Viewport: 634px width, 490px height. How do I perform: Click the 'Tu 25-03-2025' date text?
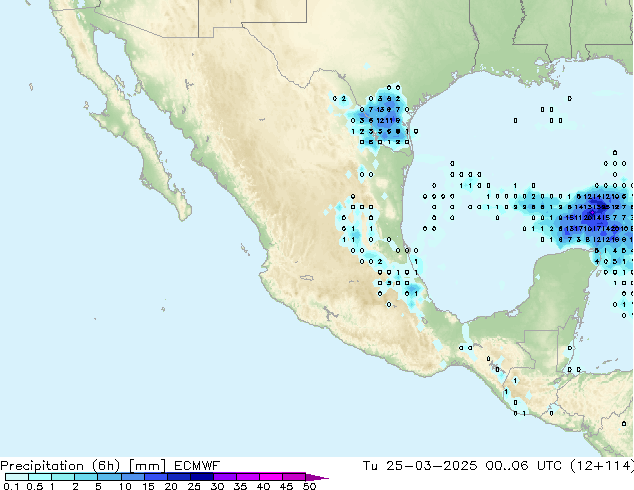click(x=420, y=466)
